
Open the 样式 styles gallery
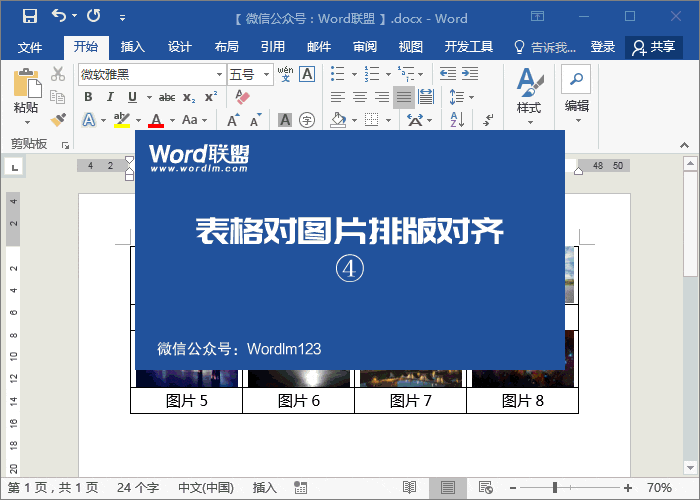529,96
